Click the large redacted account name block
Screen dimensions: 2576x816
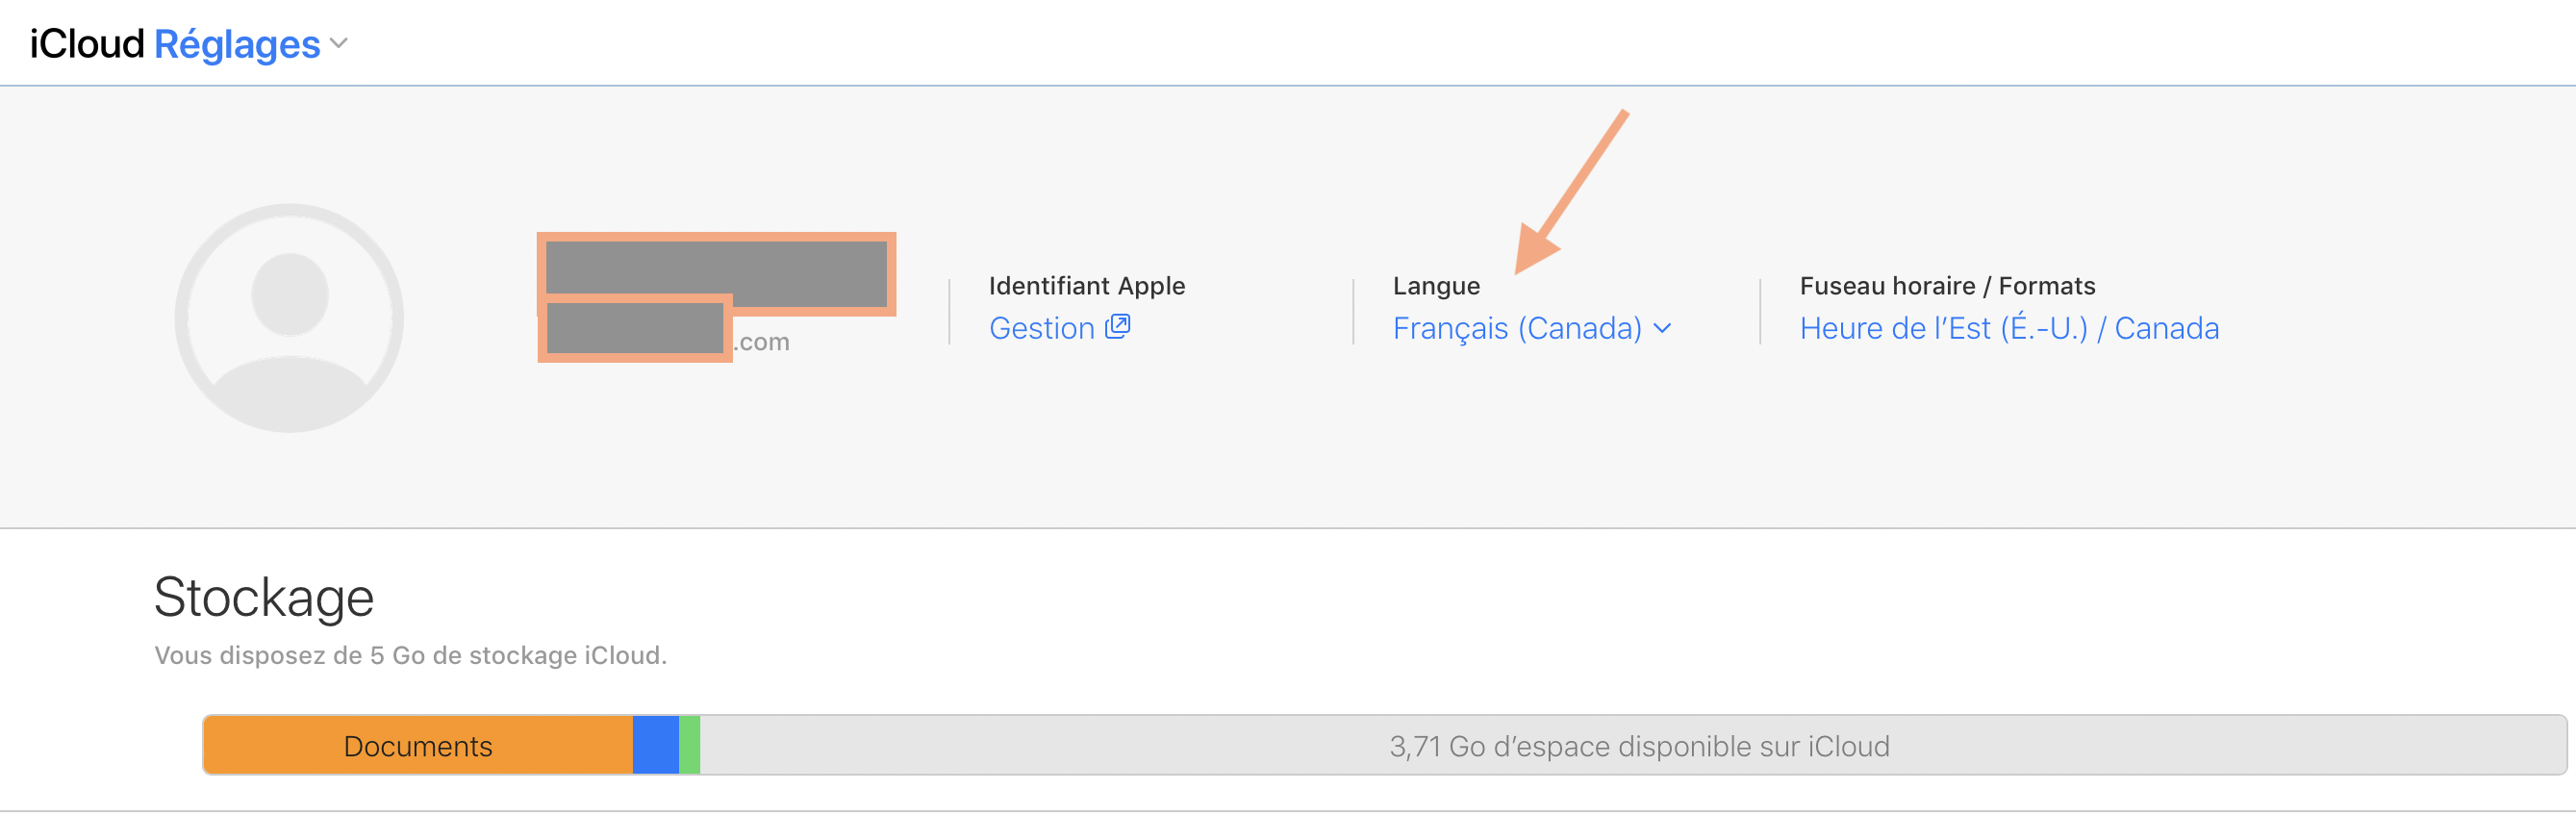tap(715, 270)
